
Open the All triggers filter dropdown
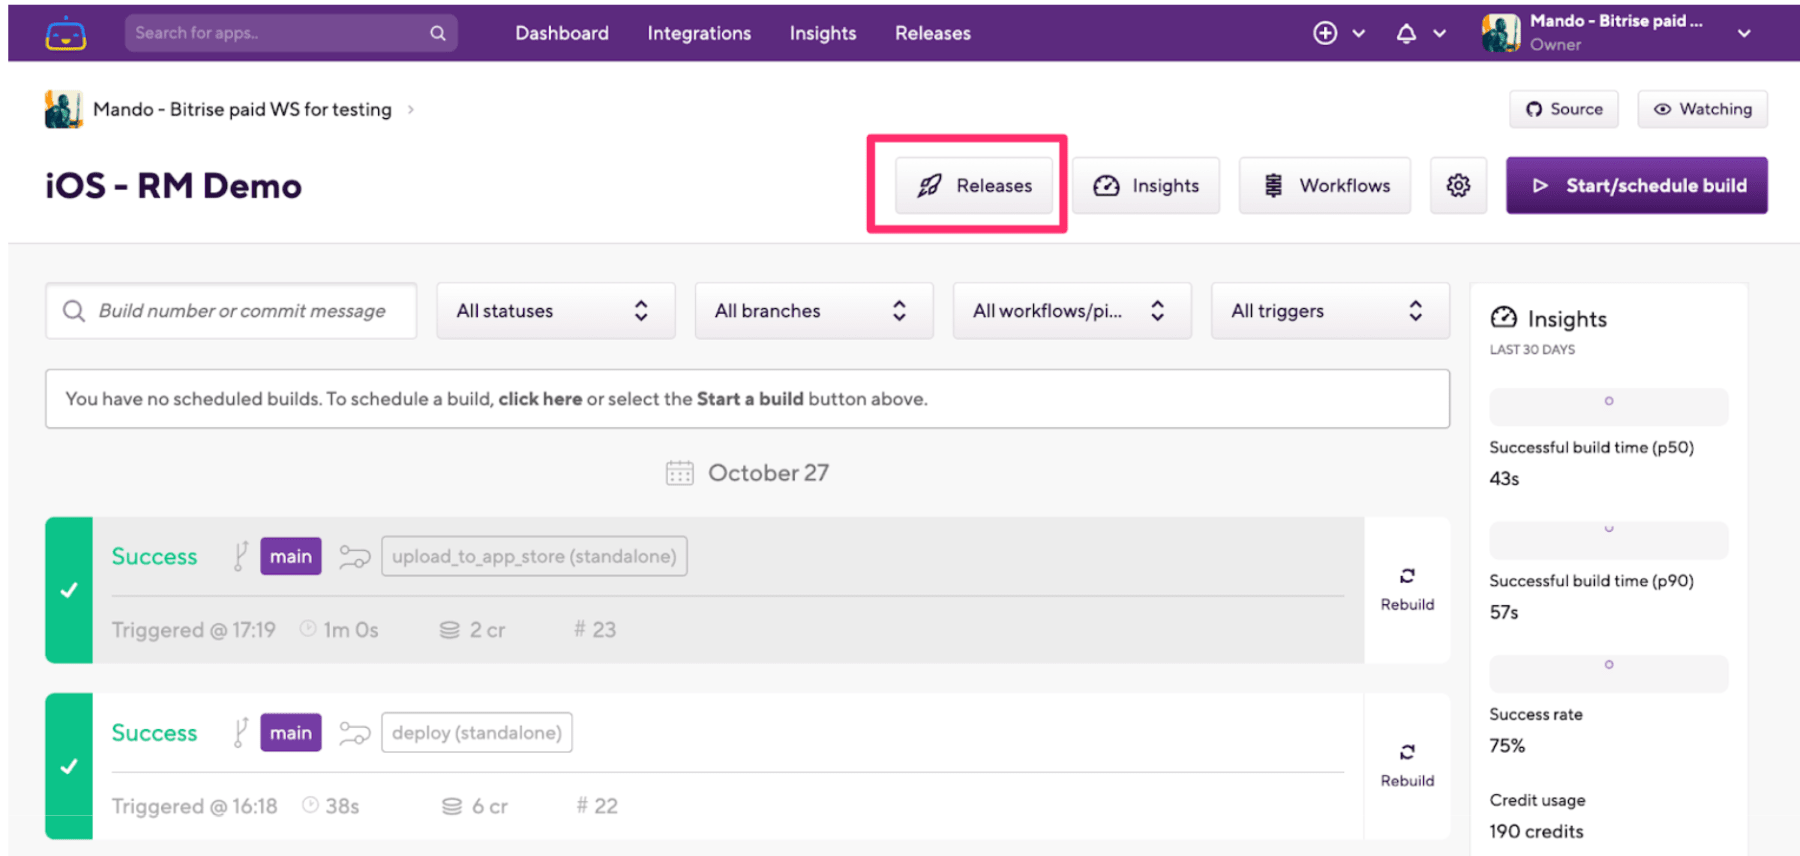tap(1330, 311)
